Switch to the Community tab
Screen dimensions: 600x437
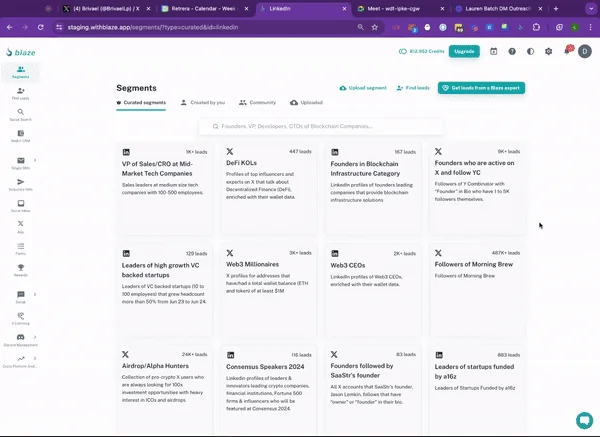pos(258,103)
